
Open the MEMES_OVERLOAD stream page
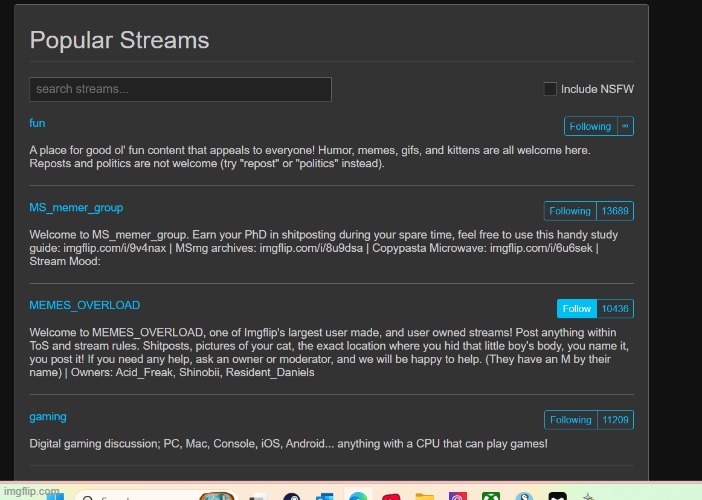tap(84, 305)
